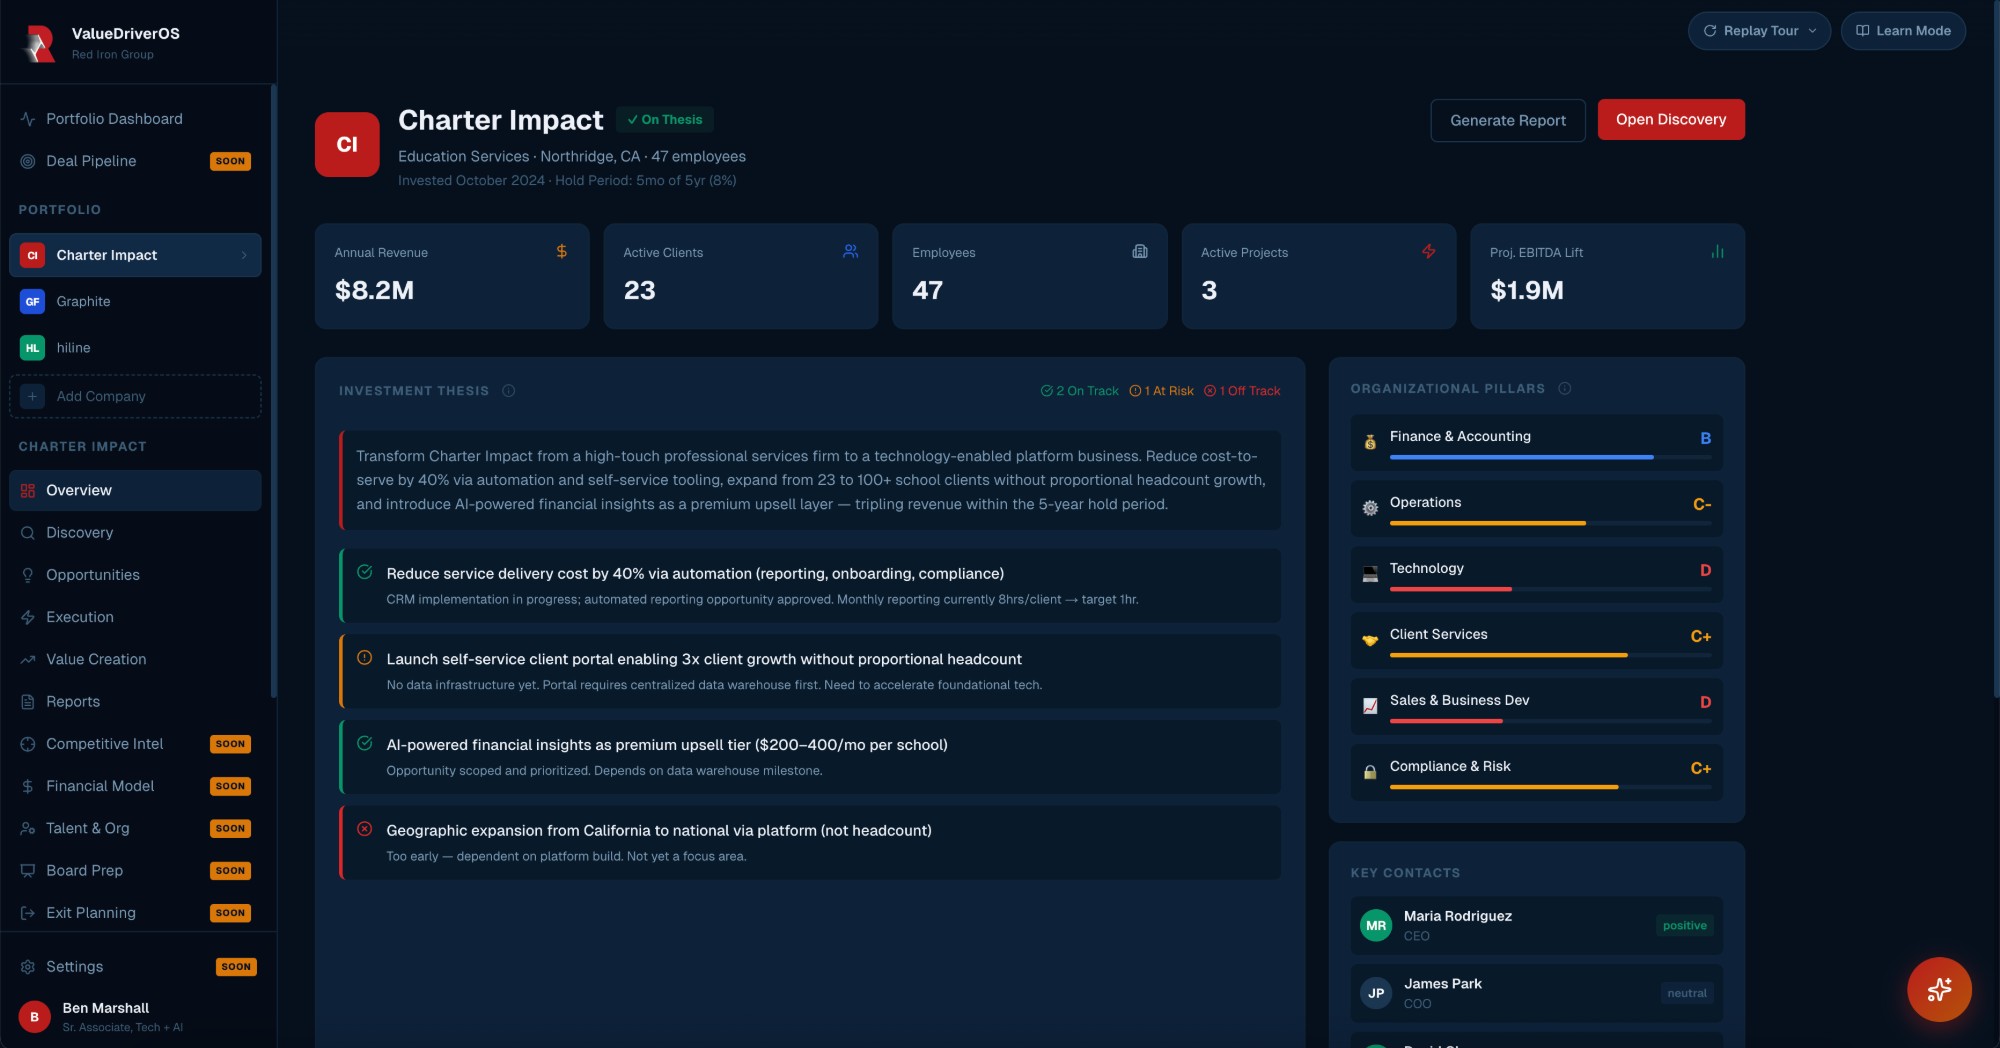
Task: Open the Discovery section in sidebar
Action: 79,533
